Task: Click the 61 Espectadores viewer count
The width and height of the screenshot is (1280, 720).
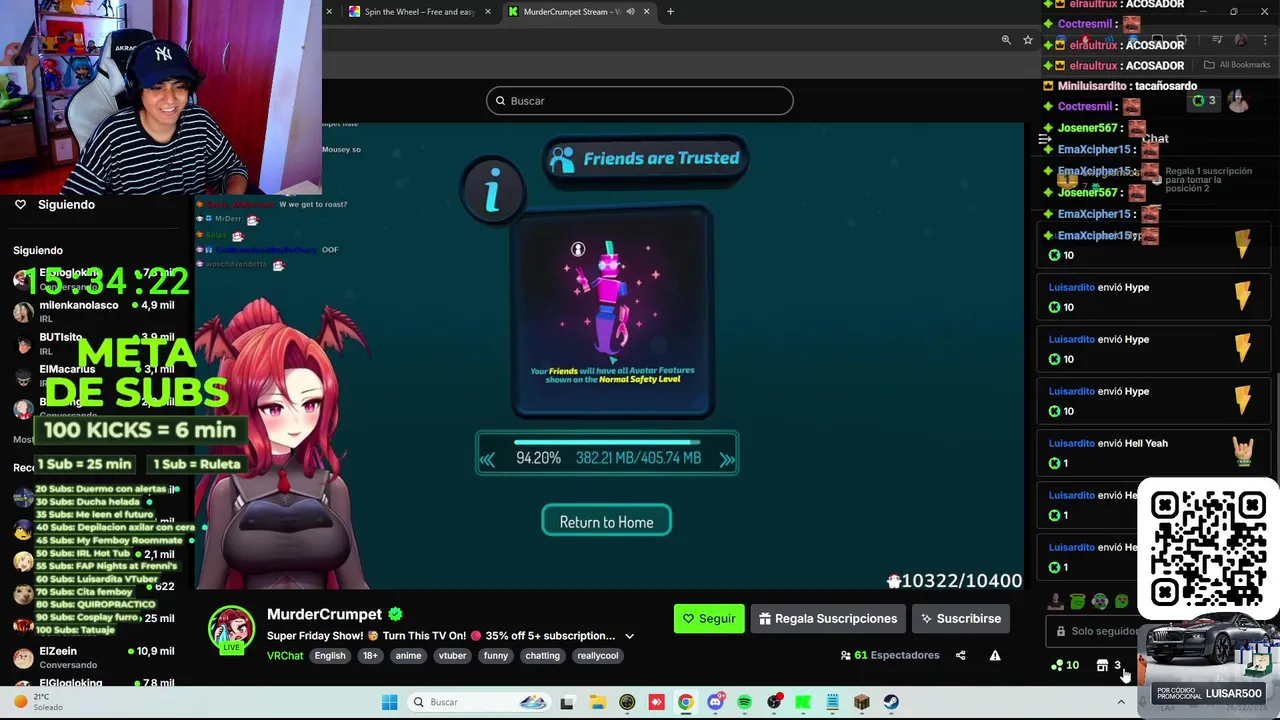Action: point(890,656)
